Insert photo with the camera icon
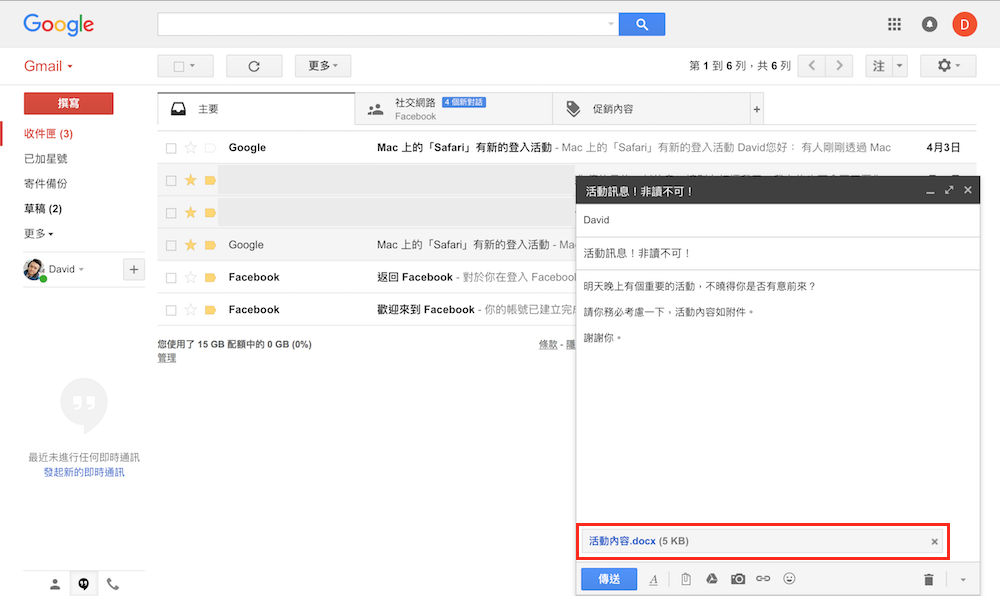The width and height of the screenshot is (1000, 596). 738,579
